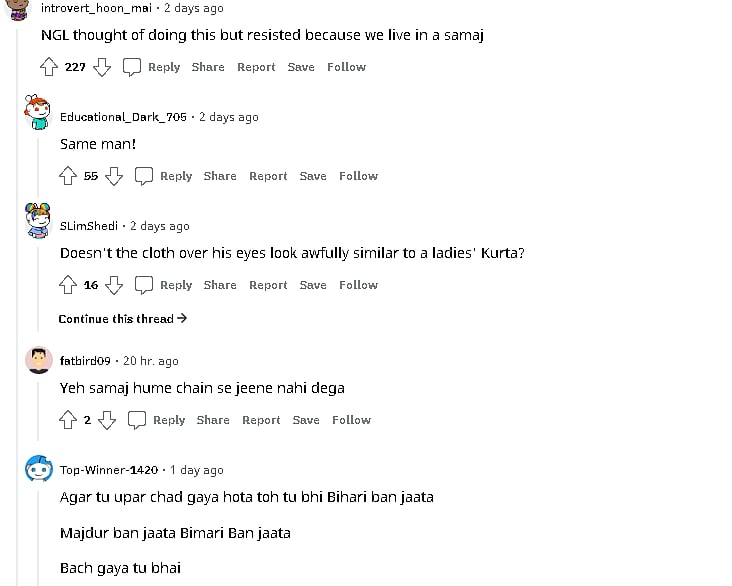Upvote SLimShedi's Kurta comment

68,285
